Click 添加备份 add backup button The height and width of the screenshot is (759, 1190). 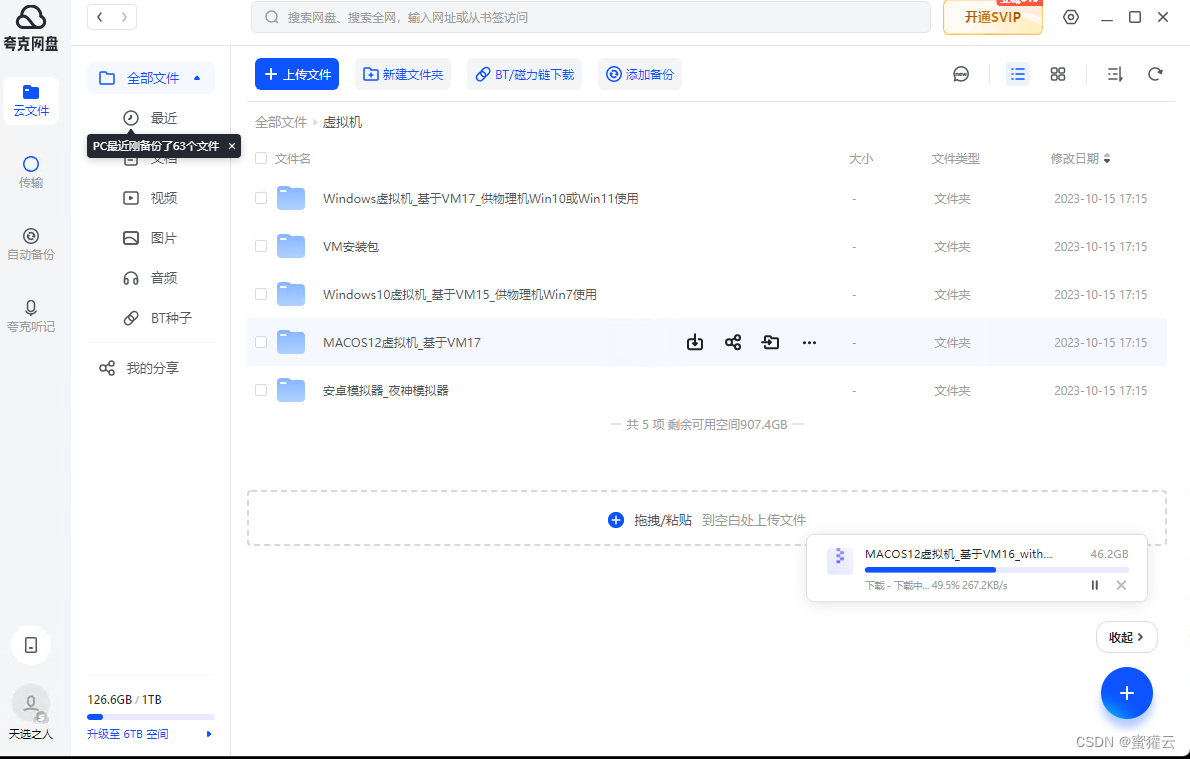click(x=640, y=74)
